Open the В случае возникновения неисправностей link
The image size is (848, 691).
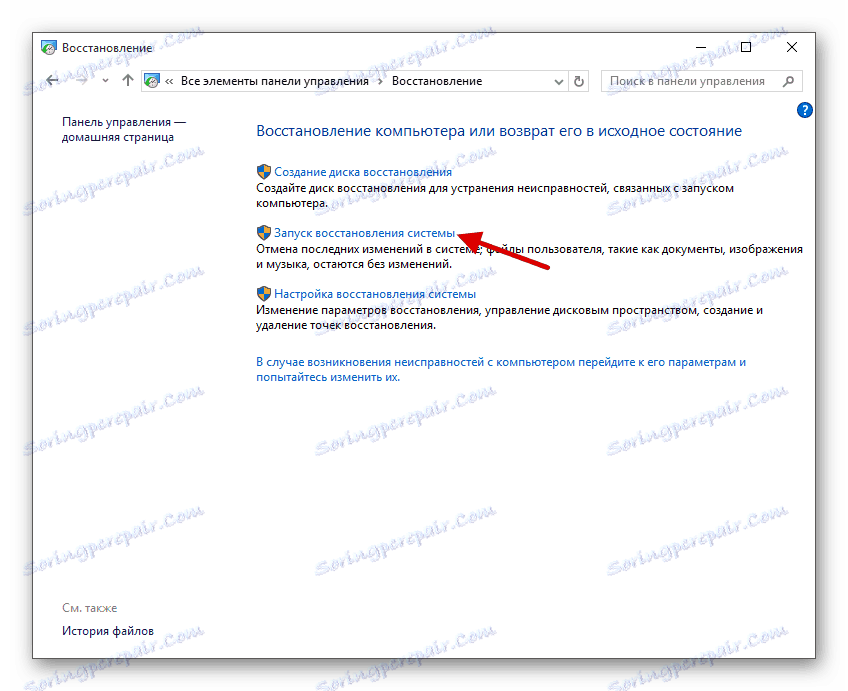click(501, 370)
